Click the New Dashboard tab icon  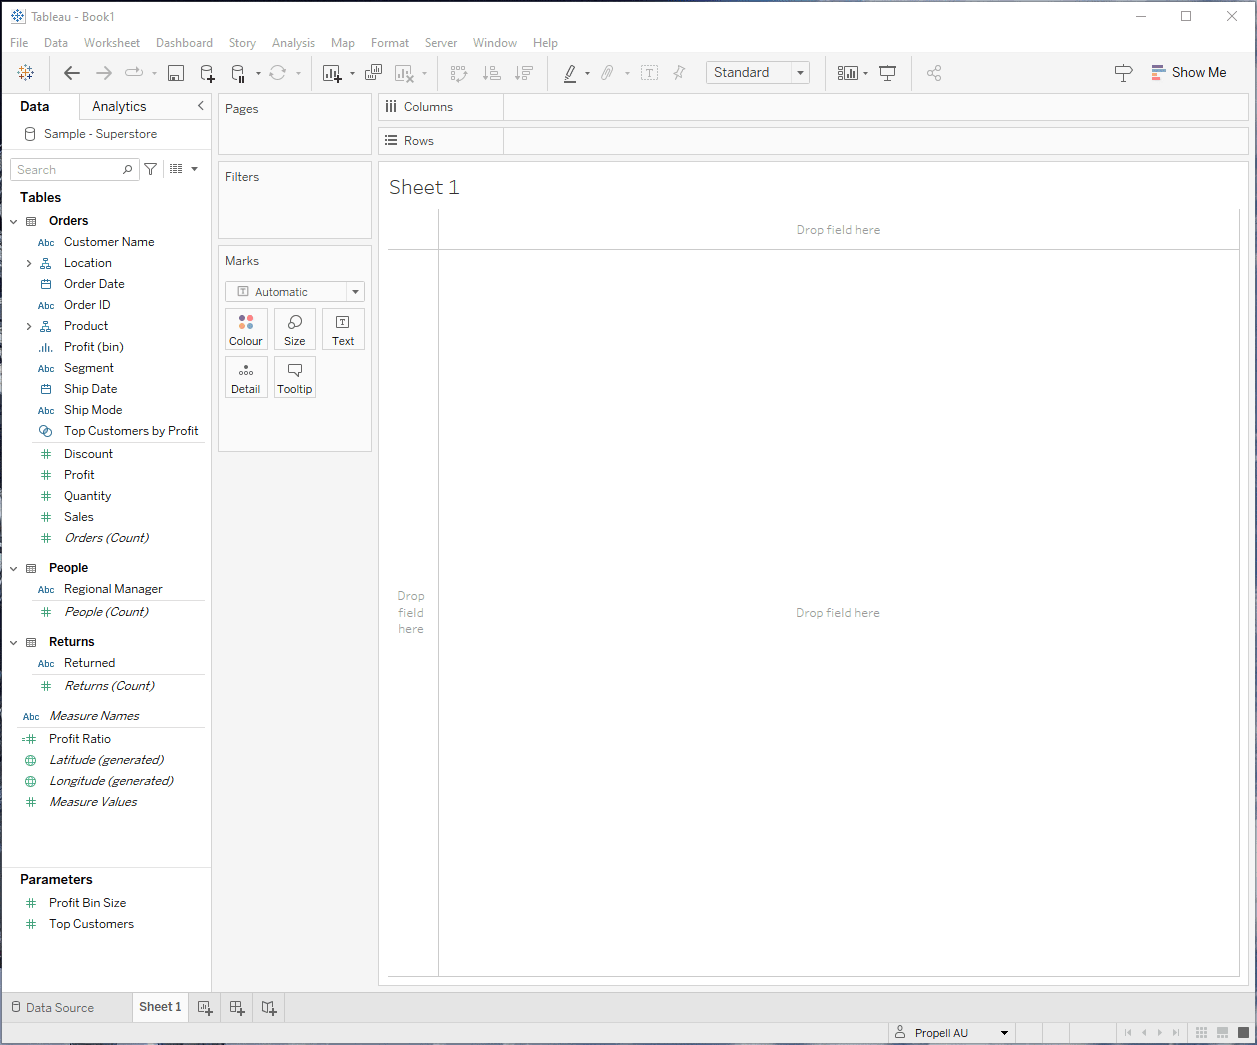[x=237, y=1008]
